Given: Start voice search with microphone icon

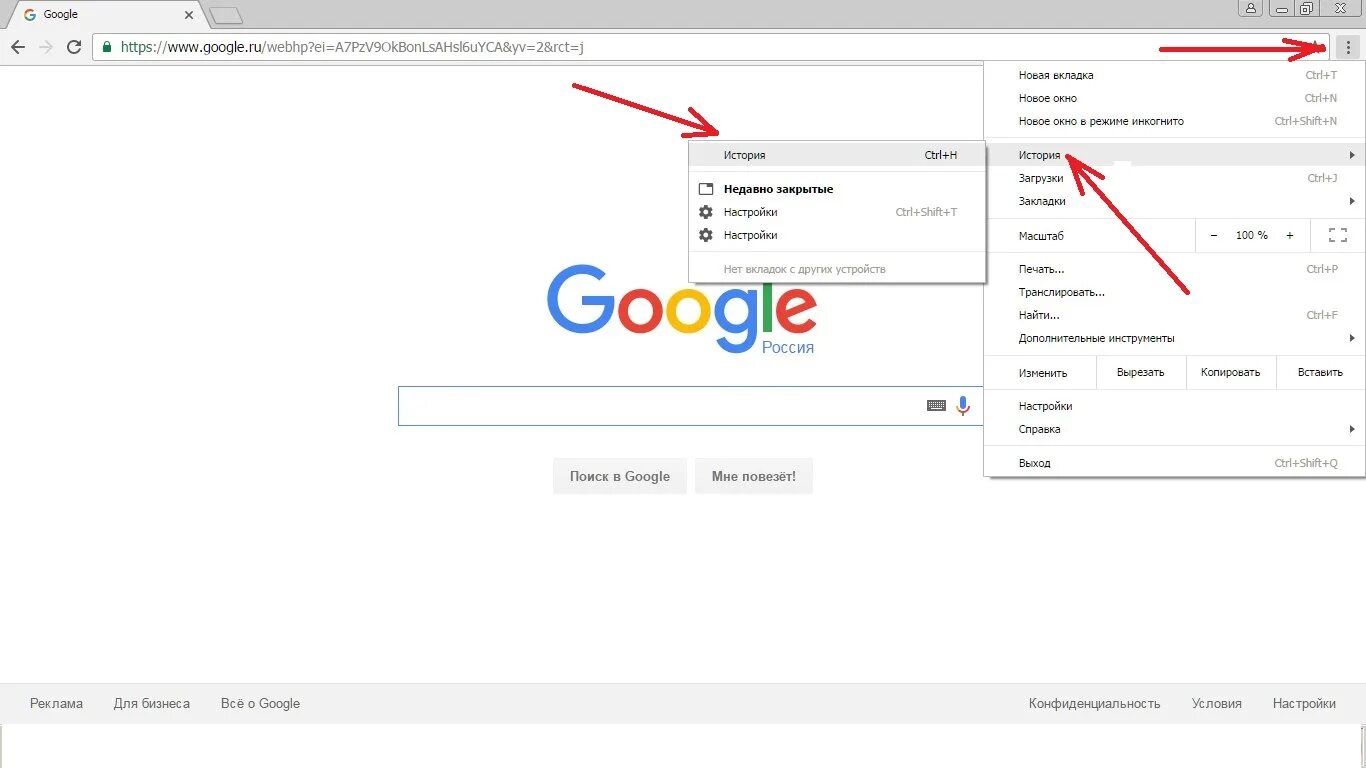Looking at the screenshot, I should (x=963, y=406).
